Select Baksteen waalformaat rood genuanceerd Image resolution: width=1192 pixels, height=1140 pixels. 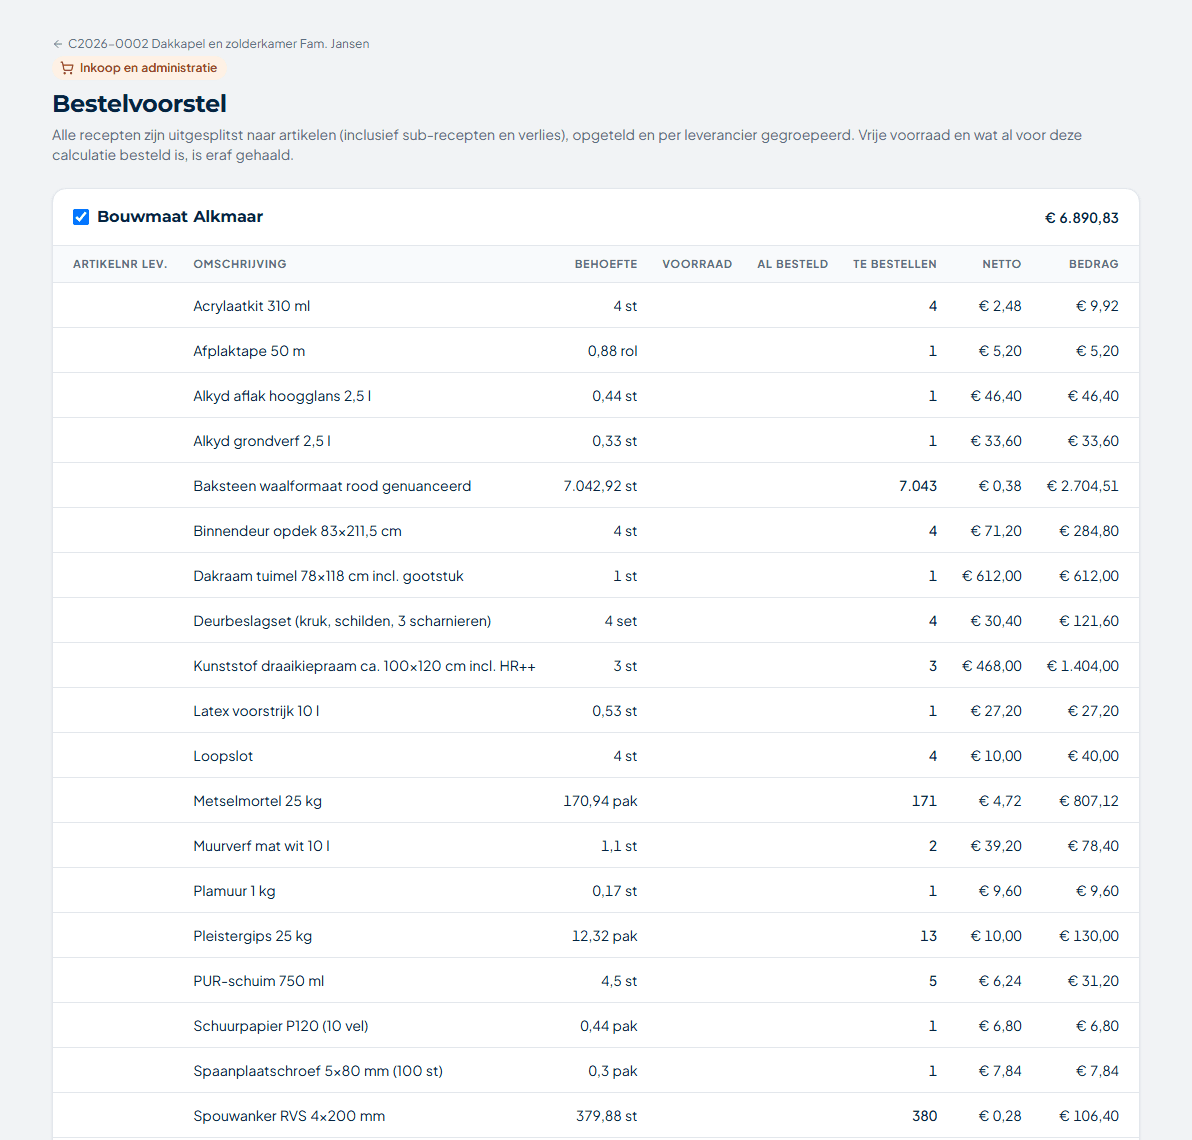(332, 486)
